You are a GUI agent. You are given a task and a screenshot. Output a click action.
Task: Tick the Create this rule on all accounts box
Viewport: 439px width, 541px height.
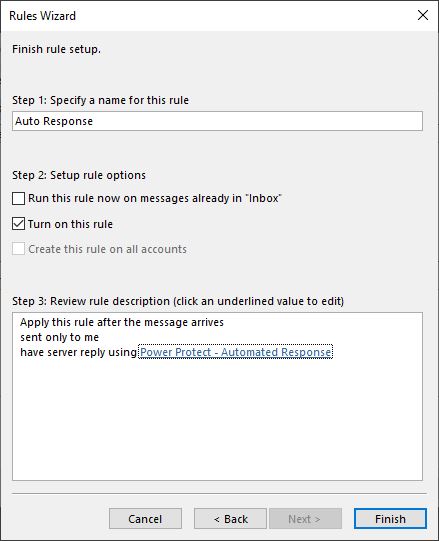click(x=18, y=249)
